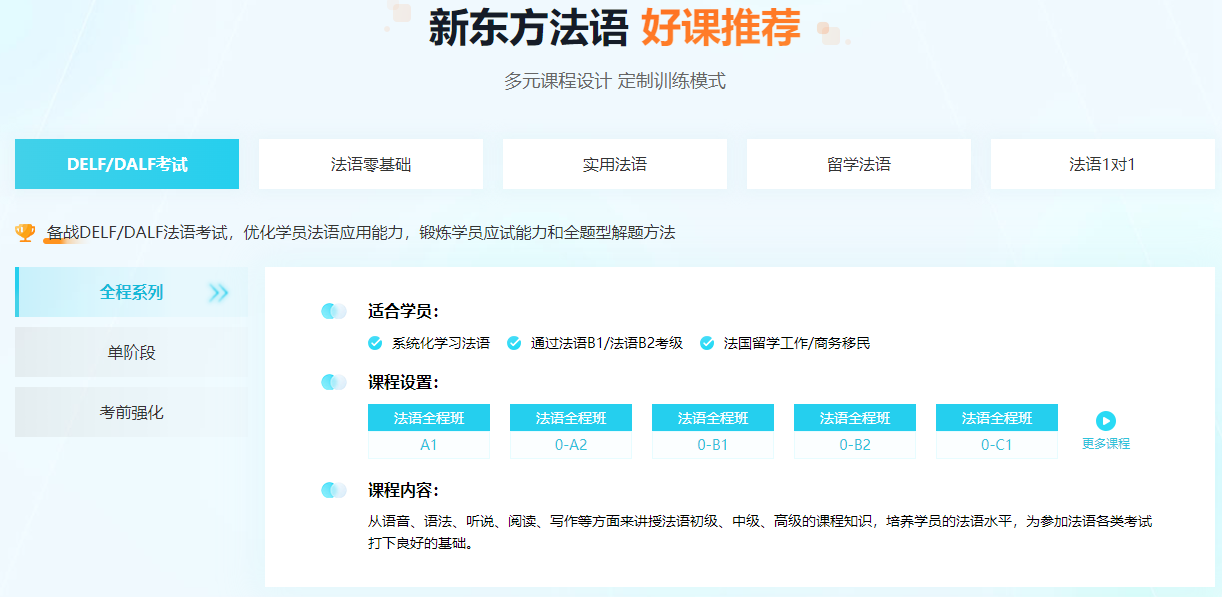Click the checkmark beside 系统化学习法语
Screen dimensions: 1222x597
(x=375, y=343)
